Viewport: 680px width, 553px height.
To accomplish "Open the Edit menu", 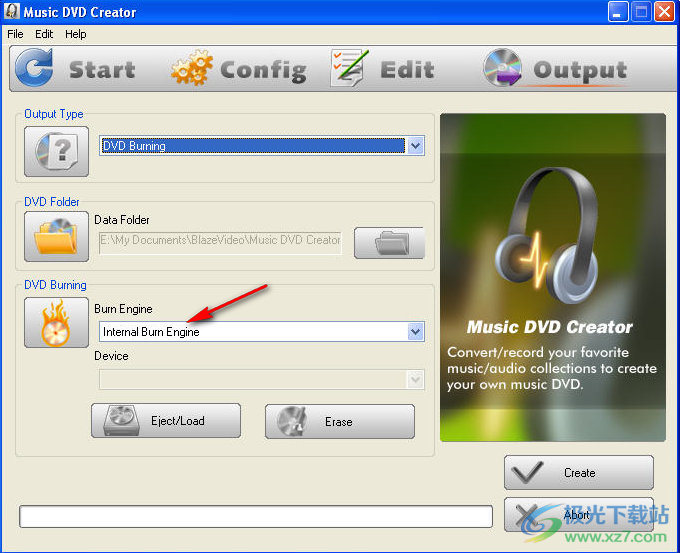I will (x=44, y=34).
